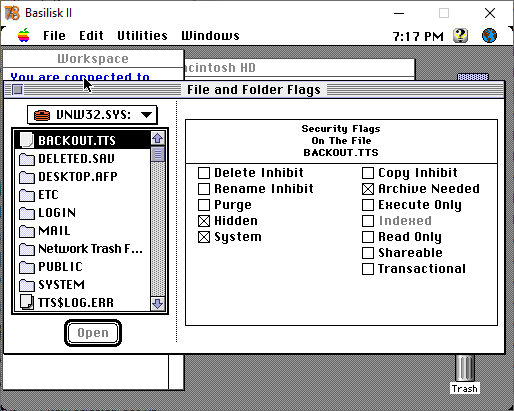Uncheck the Archive Needed checkbox
514x411 pixels.
[368, 189]
